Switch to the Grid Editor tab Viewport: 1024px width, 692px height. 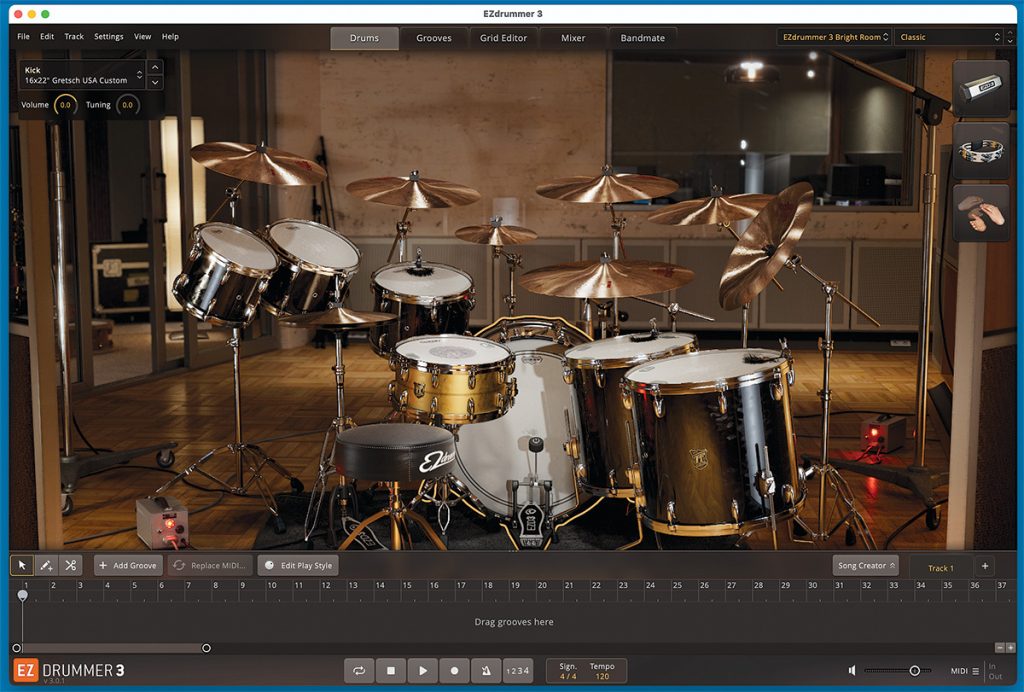click(x=503, y=38)
